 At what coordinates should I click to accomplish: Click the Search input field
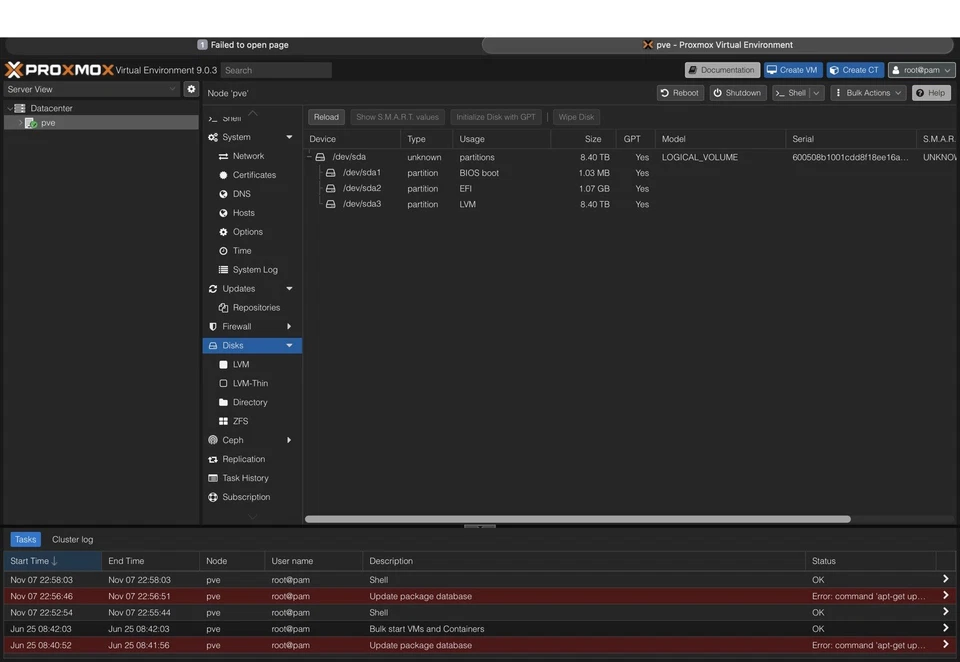click(276, 70)
